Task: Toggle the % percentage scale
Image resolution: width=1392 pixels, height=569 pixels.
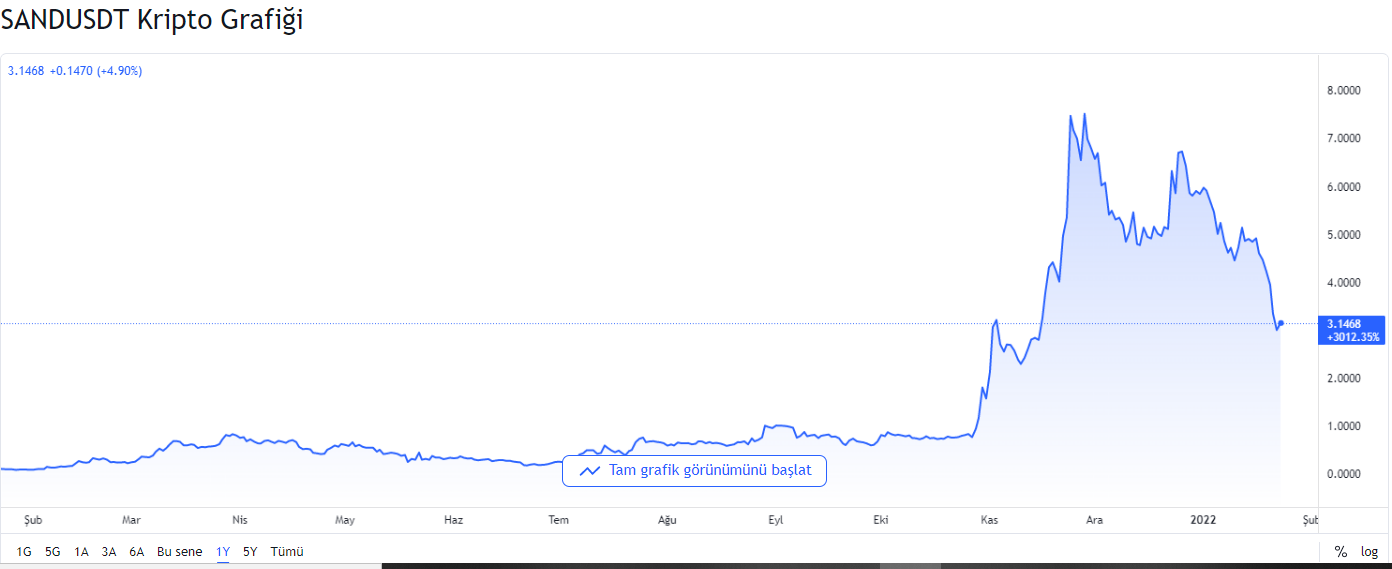Action: (x=1340, y=551)
